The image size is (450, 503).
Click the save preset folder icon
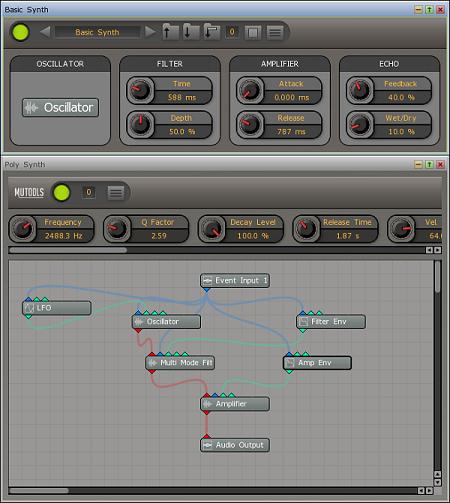pyautogui.click(x=191, y=32)
